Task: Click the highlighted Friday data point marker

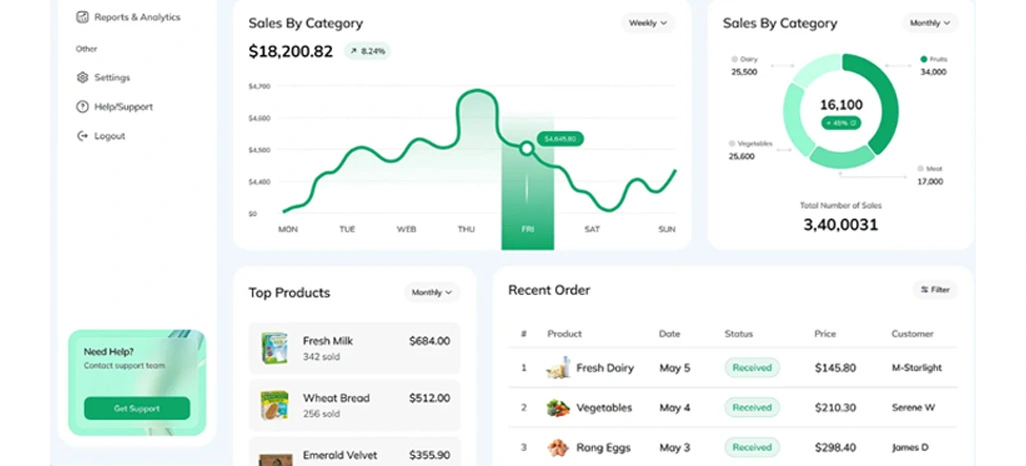Action: pos(527,149)
